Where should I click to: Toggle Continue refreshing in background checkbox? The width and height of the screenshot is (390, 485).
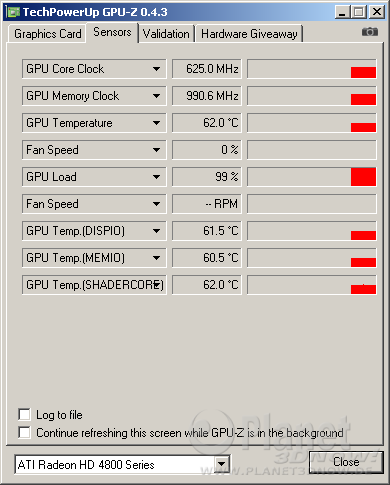point(24,432)
